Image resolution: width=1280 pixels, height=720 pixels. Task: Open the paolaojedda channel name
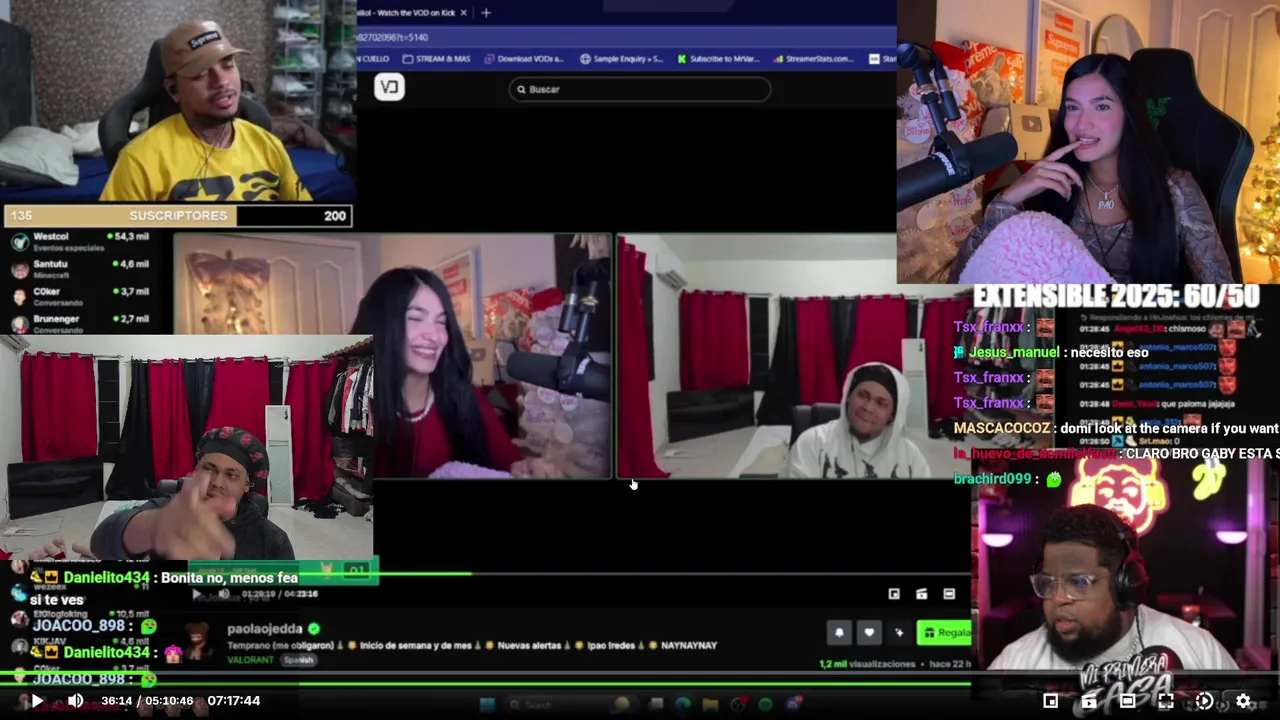[265, 629]
